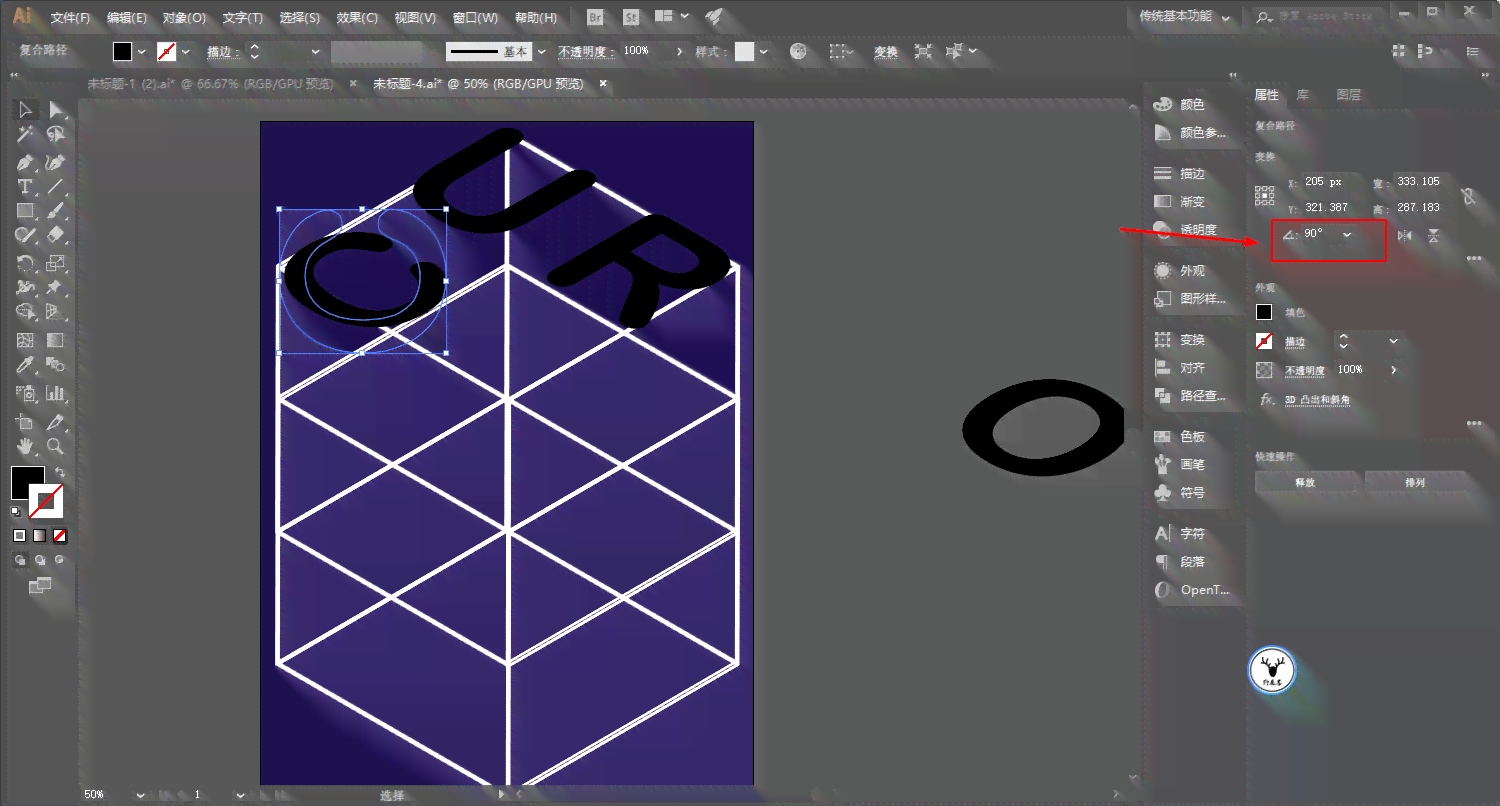
Task: Switch to 库 panel tab
Action: click(1302, 95)
